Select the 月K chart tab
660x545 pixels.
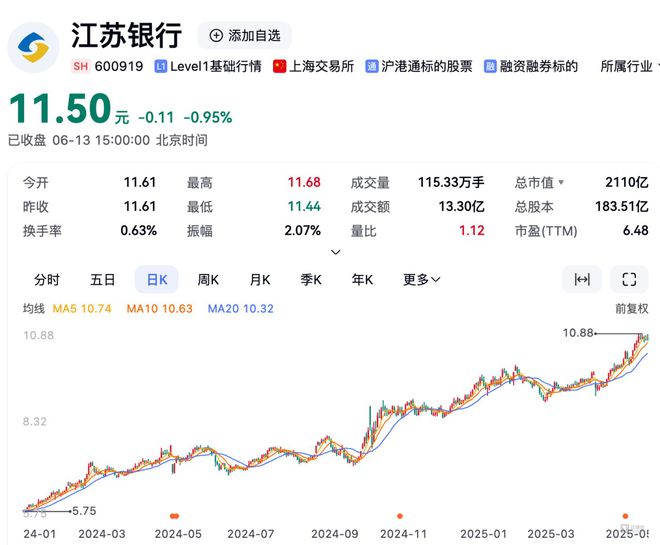click(260, 279)
